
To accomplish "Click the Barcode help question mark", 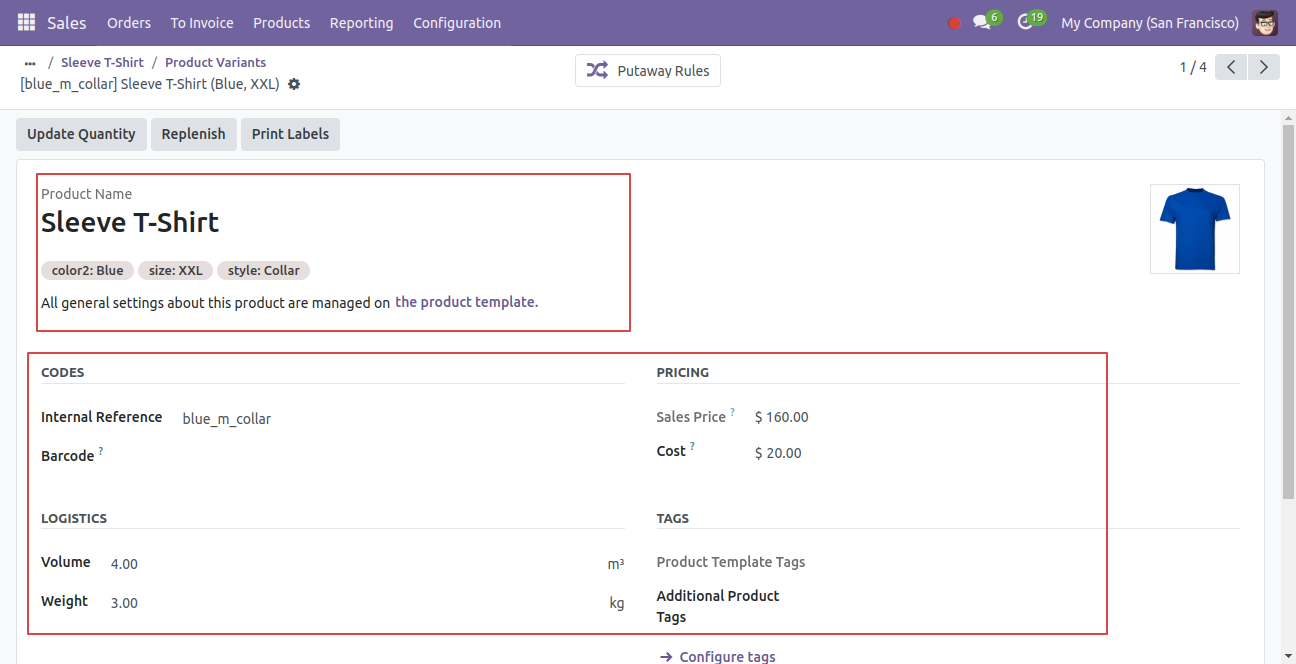I will tap(101, 451).
